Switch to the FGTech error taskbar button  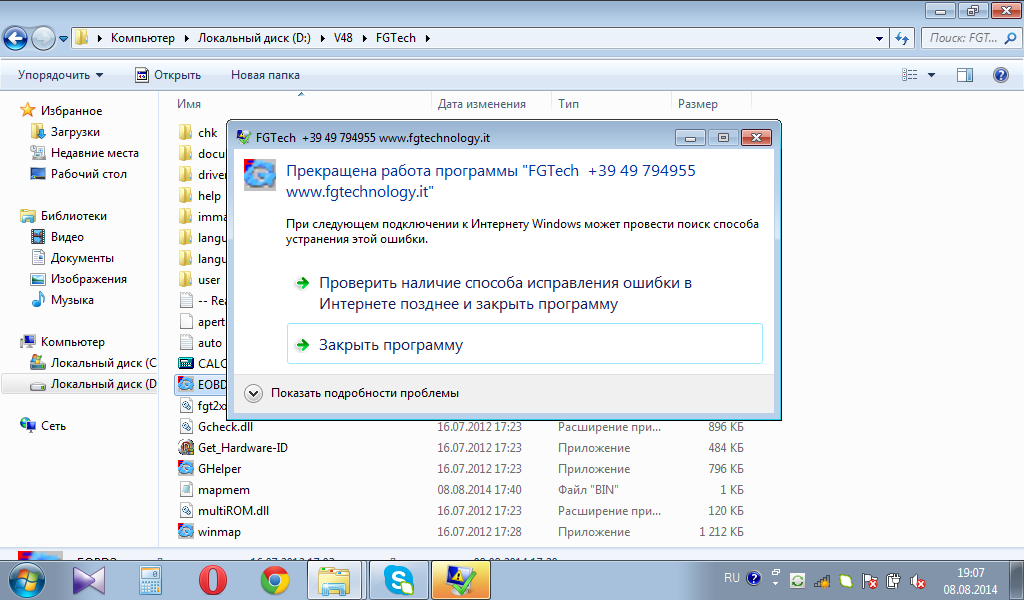[460, 580]
